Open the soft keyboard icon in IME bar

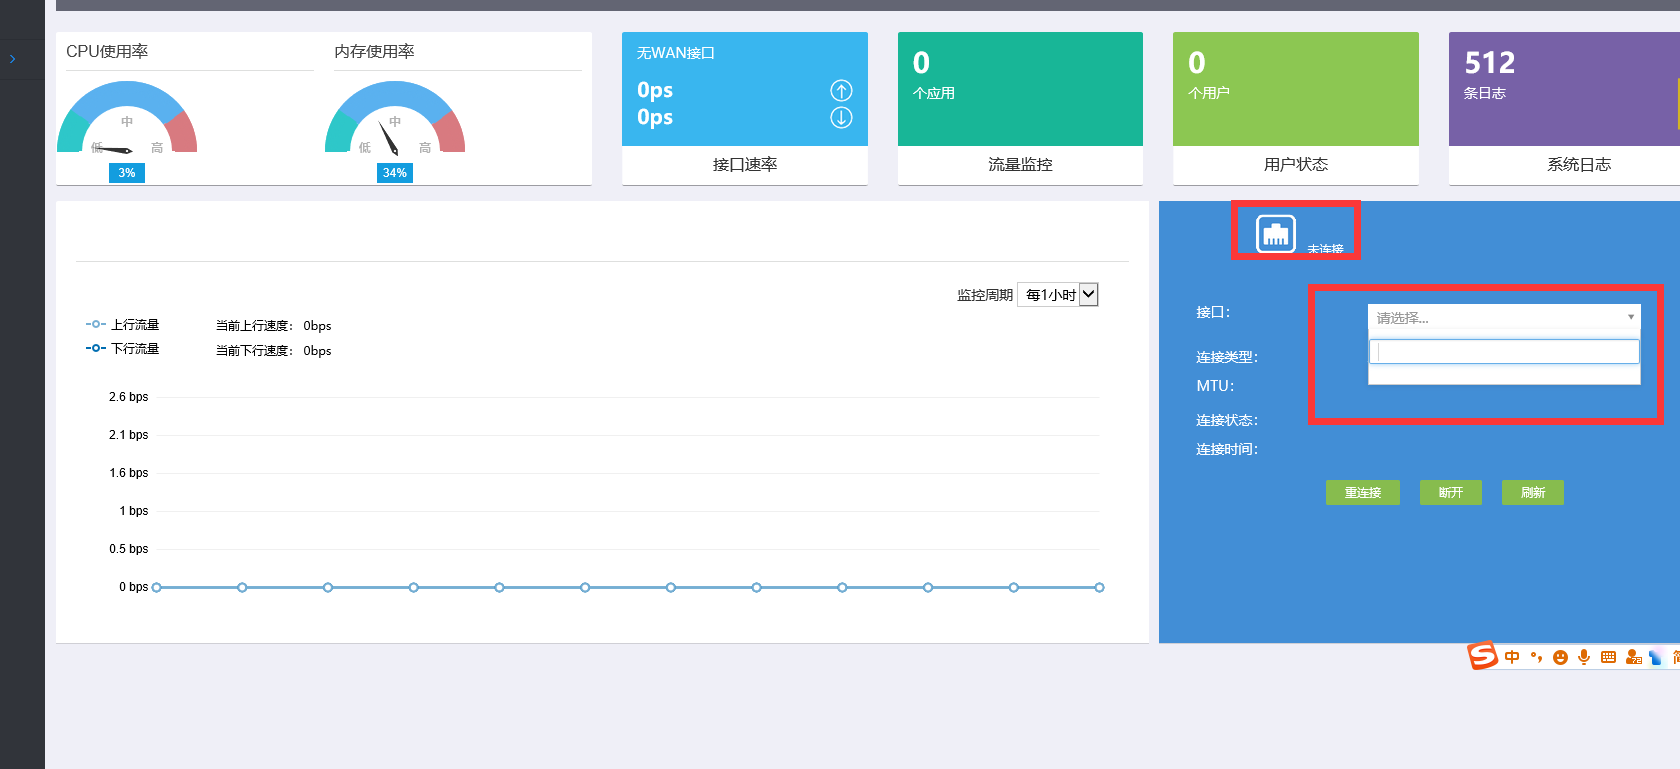1608,657
